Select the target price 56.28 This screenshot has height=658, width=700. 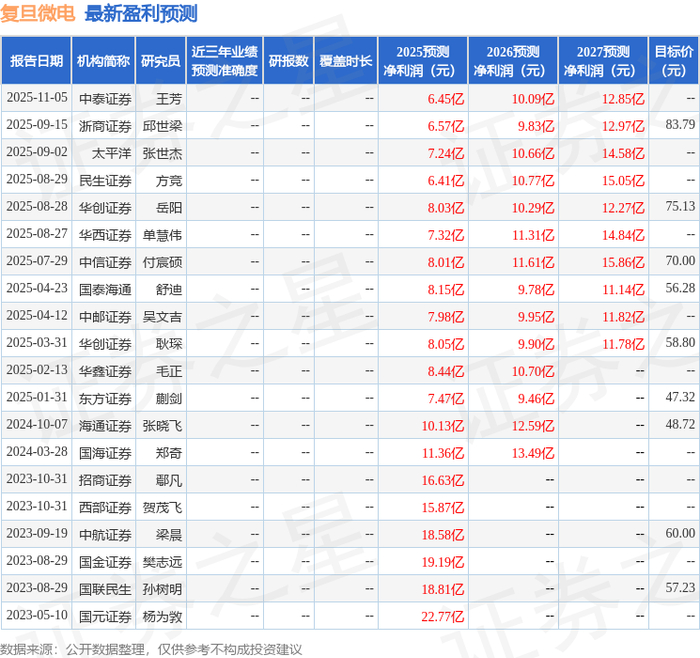(680, 288)
